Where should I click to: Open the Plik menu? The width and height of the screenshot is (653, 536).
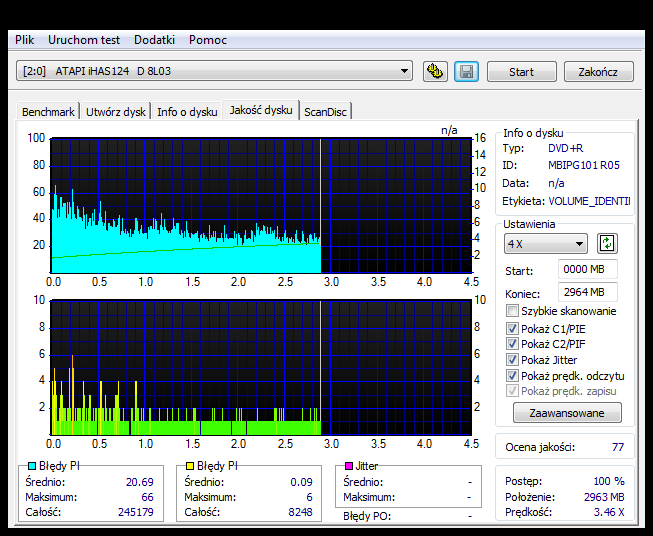[x=25, y=40]
